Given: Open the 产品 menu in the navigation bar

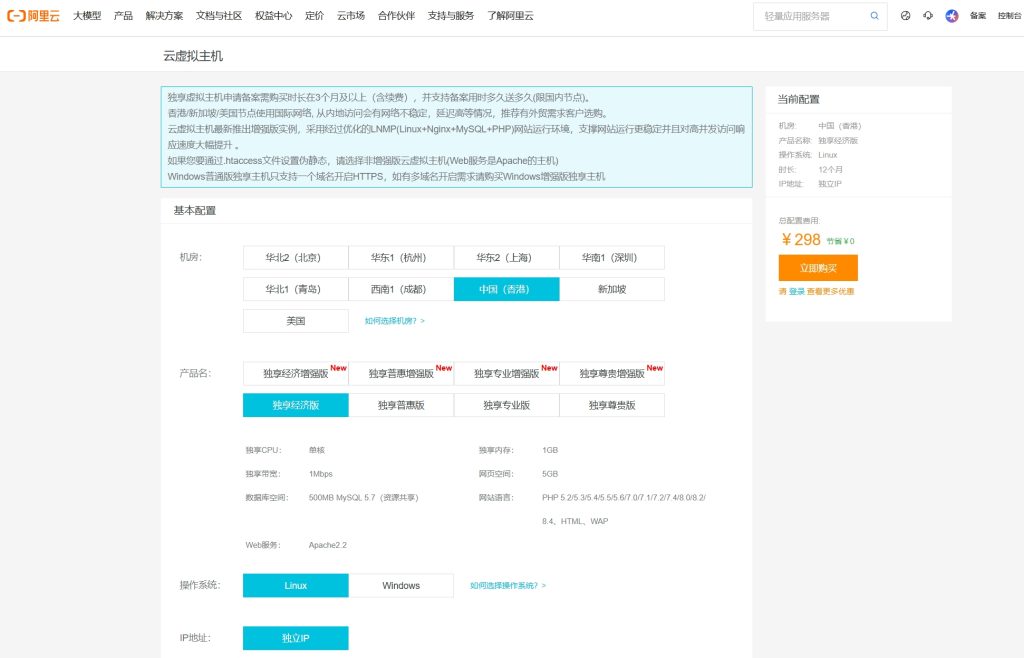Looking at the screenshot, I should [123, 16].
